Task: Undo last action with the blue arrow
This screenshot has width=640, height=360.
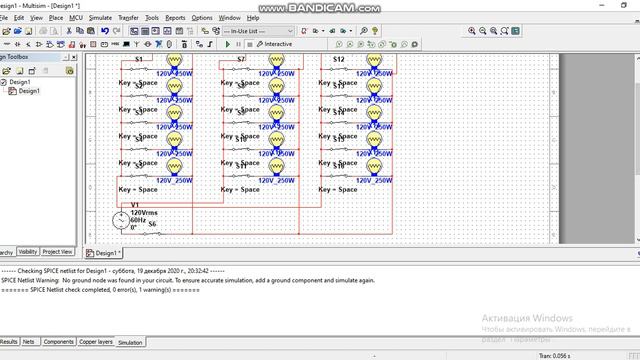Action: [105, 31]
